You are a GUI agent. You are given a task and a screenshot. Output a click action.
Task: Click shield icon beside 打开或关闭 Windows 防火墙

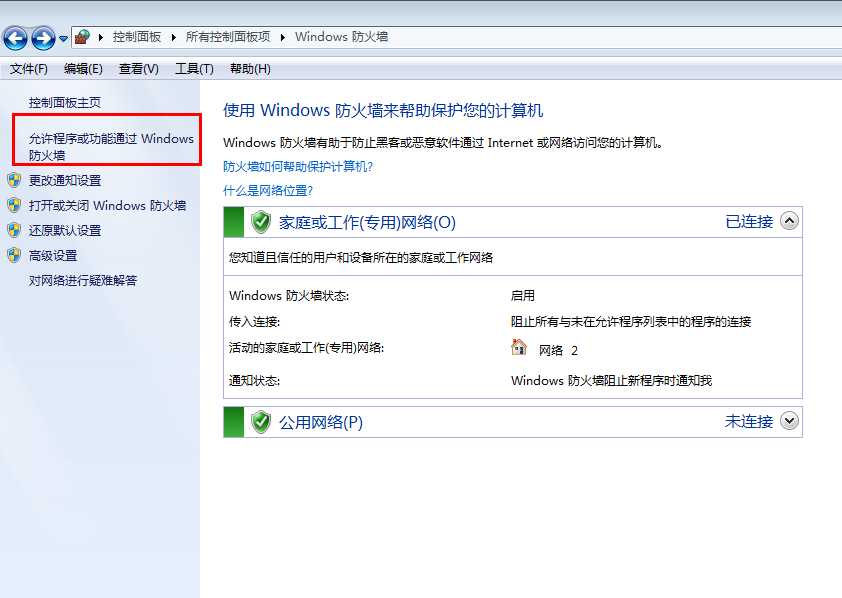tap(14, 205)
